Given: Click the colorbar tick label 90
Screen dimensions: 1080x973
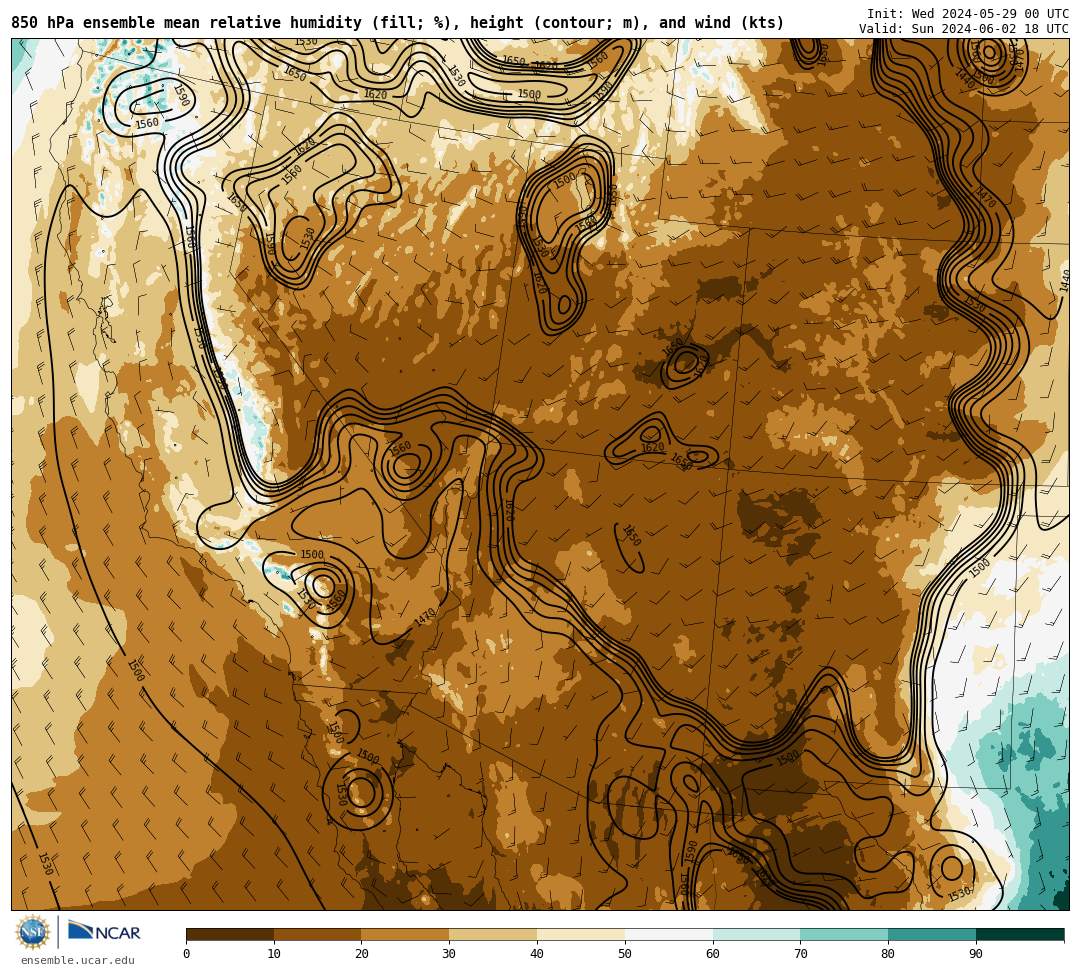Looking at the screenshot, I should pos(976,954).
